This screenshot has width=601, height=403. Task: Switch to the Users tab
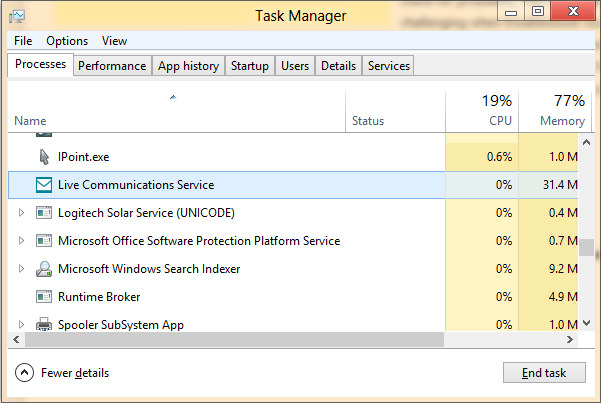295,66
